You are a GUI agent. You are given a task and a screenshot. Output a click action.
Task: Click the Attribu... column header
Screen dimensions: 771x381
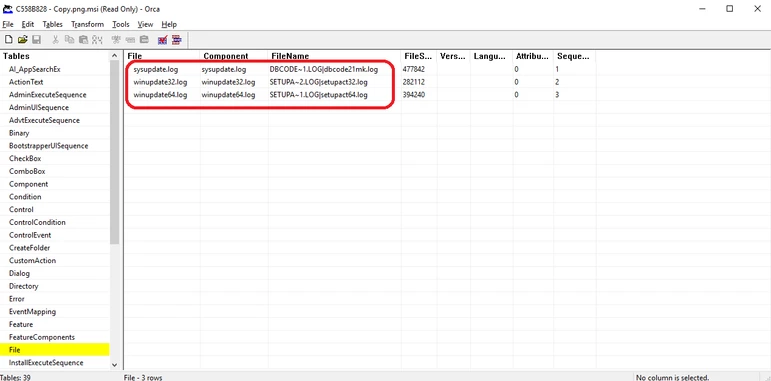click(x=534, y=56)
